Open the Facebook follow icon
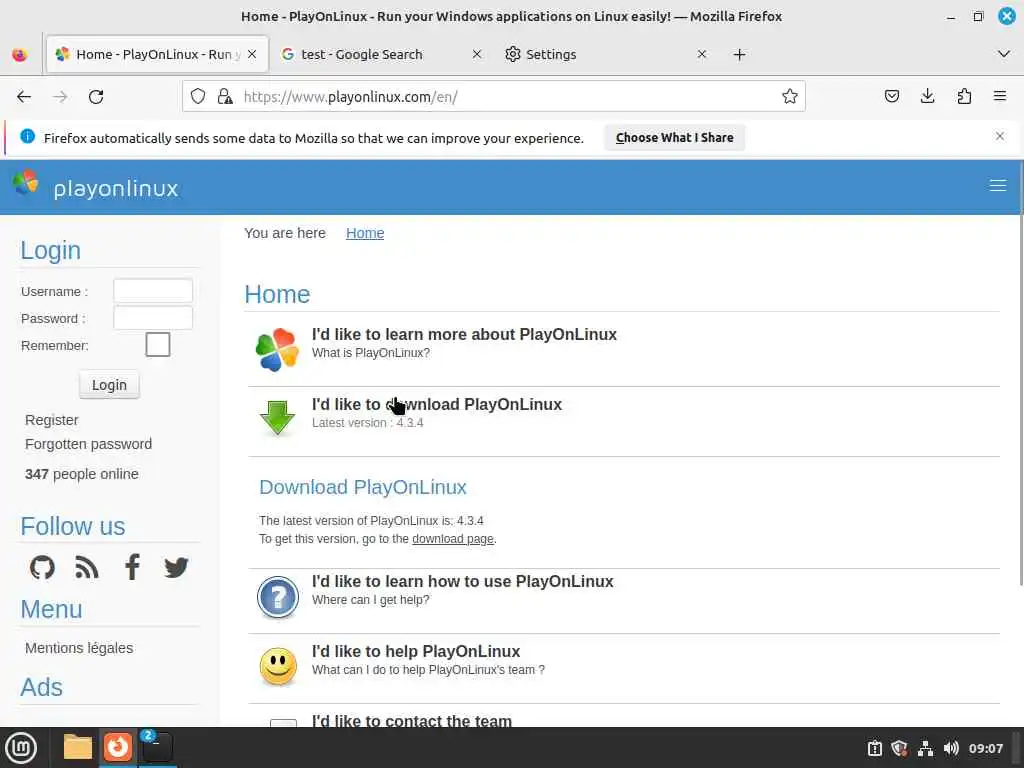 (x=132, y=567)
